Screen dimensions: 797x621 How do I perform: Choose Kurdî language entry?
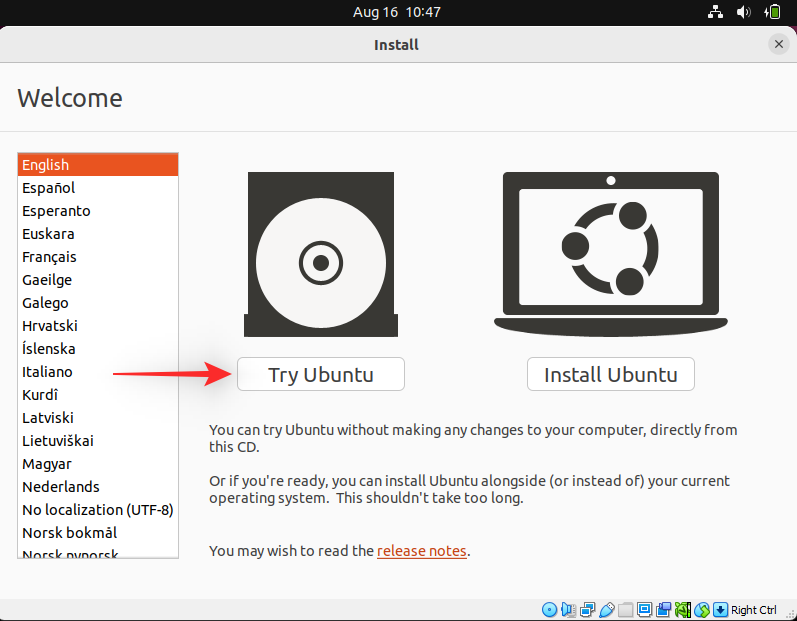[98, 395]
